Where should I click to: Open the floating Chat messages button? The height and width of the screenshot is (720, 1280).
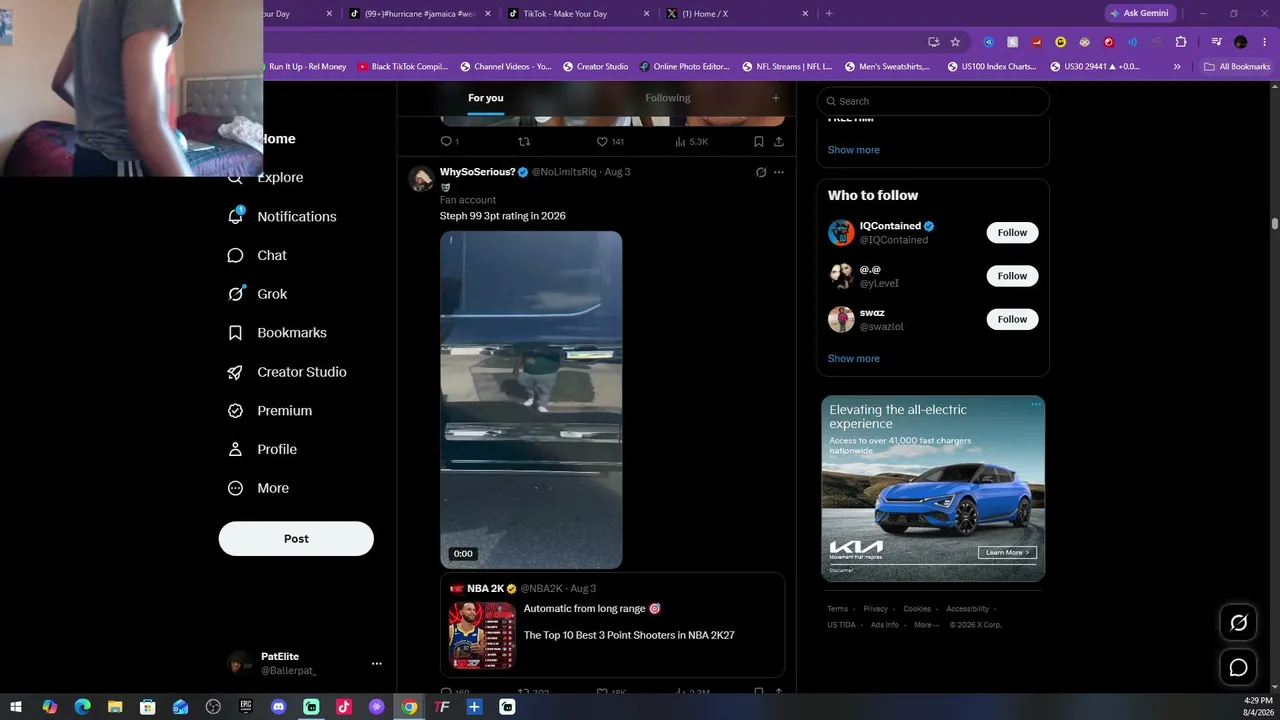(x=1238, y=667)
